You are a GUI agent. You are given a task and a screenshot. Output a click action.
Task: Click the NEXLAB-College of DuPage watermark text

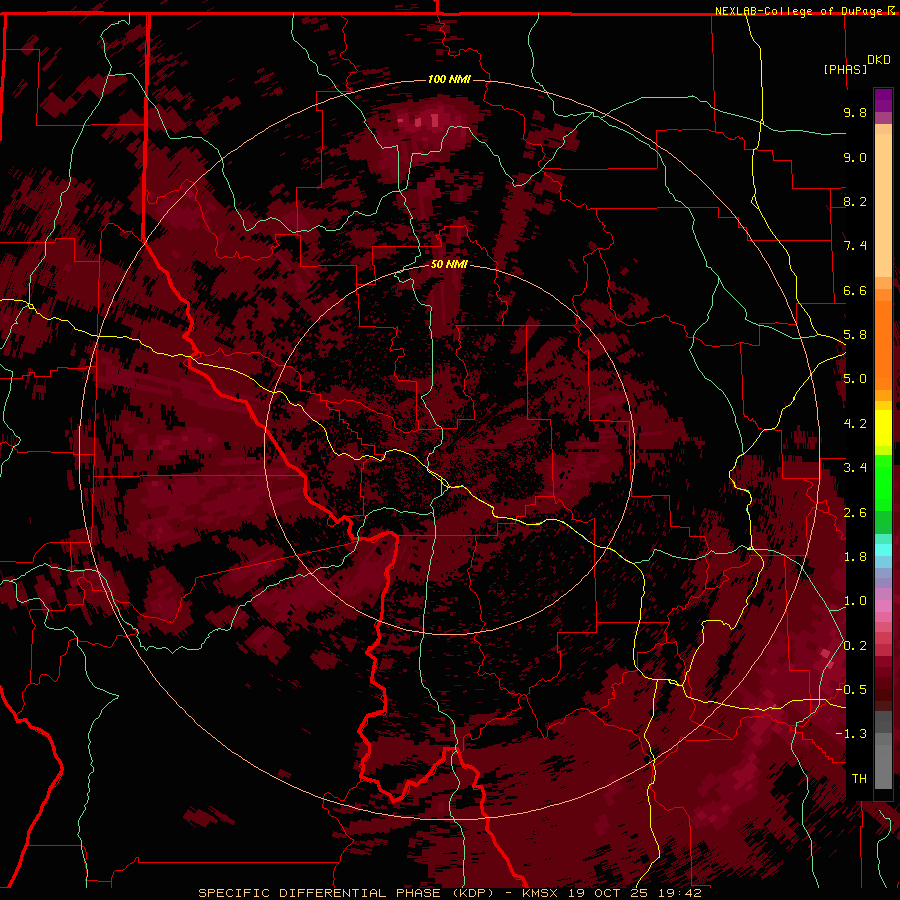tap(800, 11)
